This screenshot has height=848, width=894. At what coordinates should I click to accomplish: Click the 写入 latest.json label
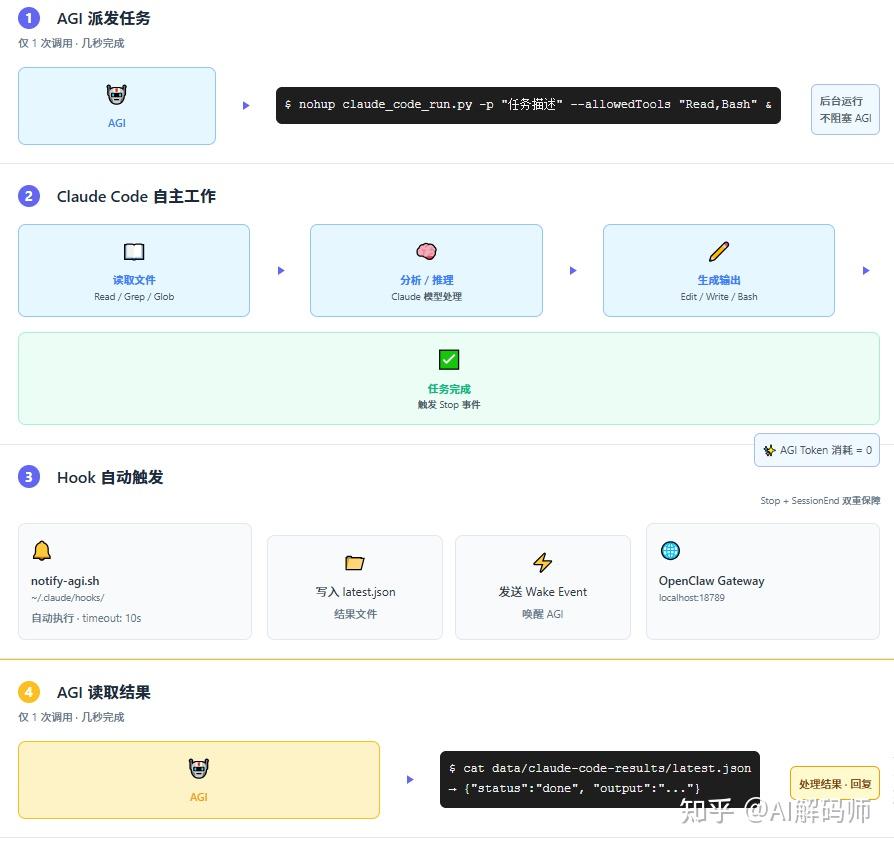tap(355, 592)
